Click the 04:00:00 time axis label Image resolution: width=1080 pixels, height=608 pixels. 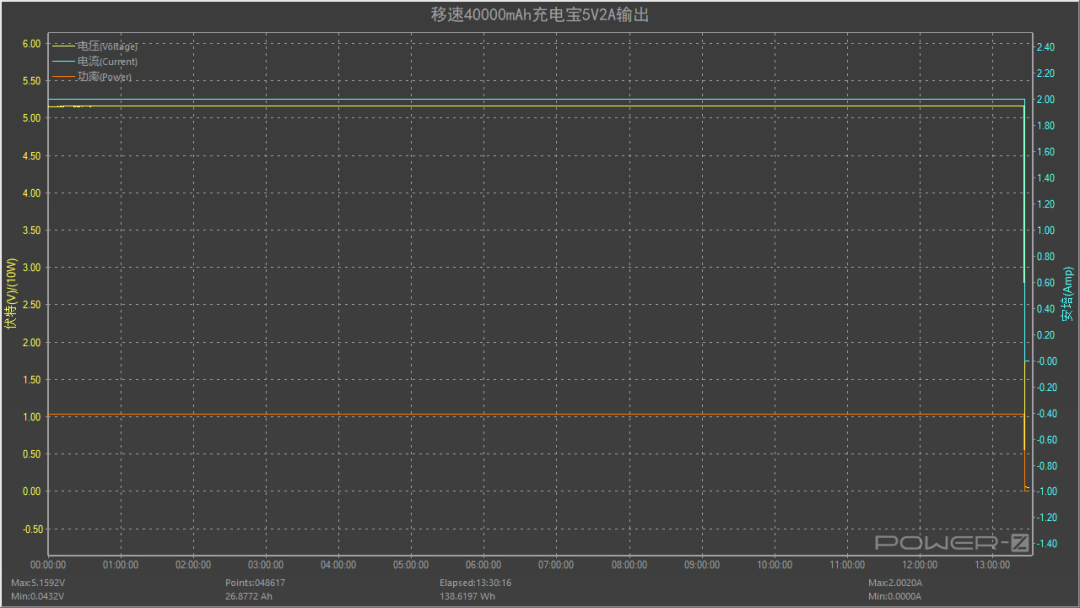pyautogui.click(x=338, y=565)
